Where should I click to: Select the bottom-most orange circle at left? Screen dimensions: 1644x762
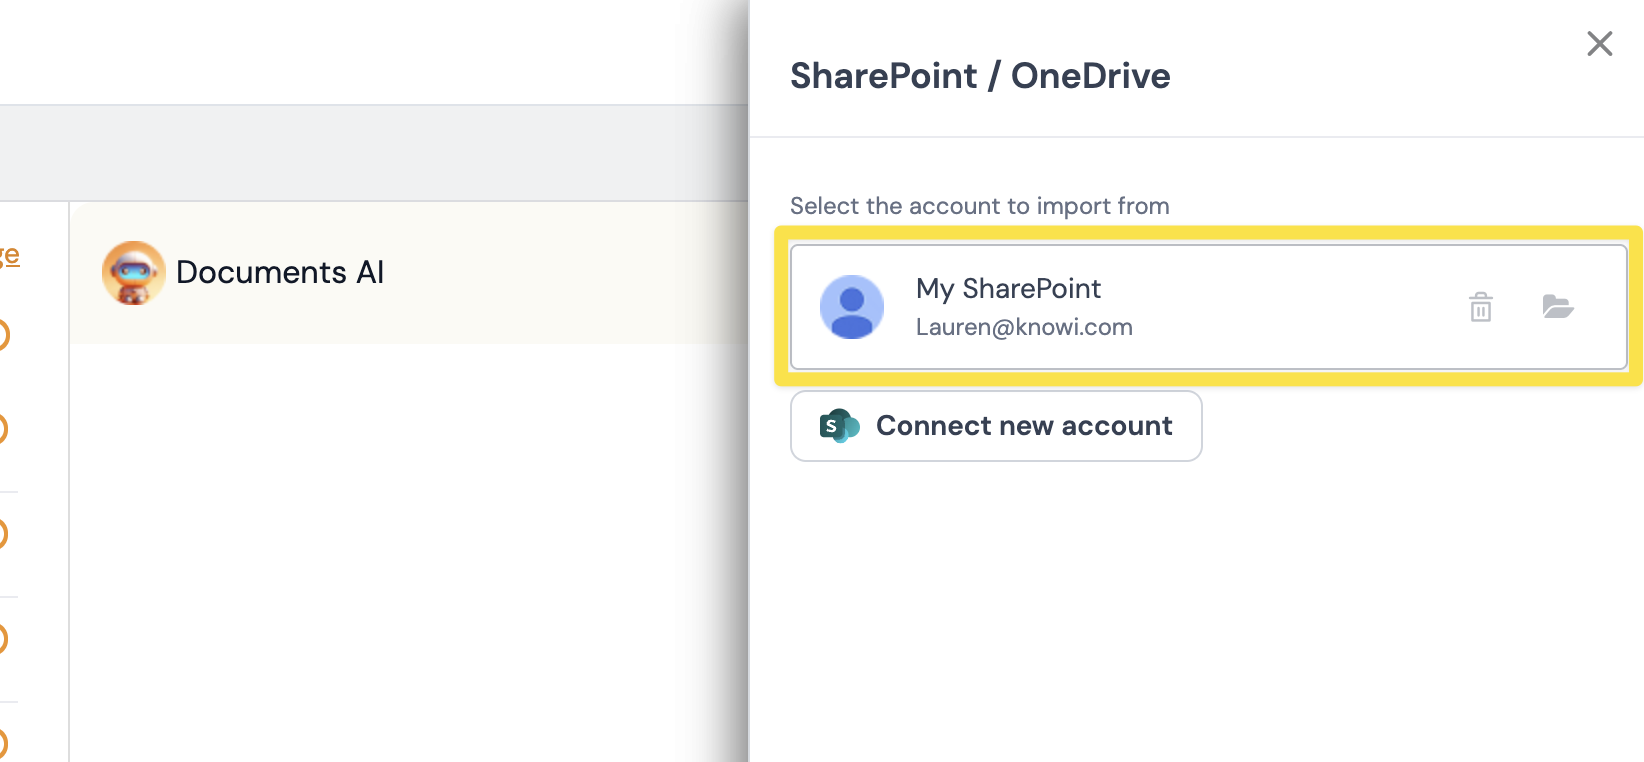3,743
